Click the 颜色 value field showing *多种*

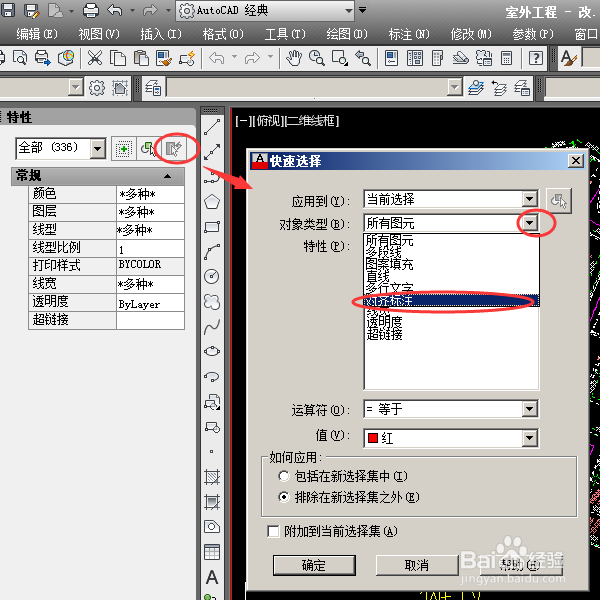(x=150, y=194)
